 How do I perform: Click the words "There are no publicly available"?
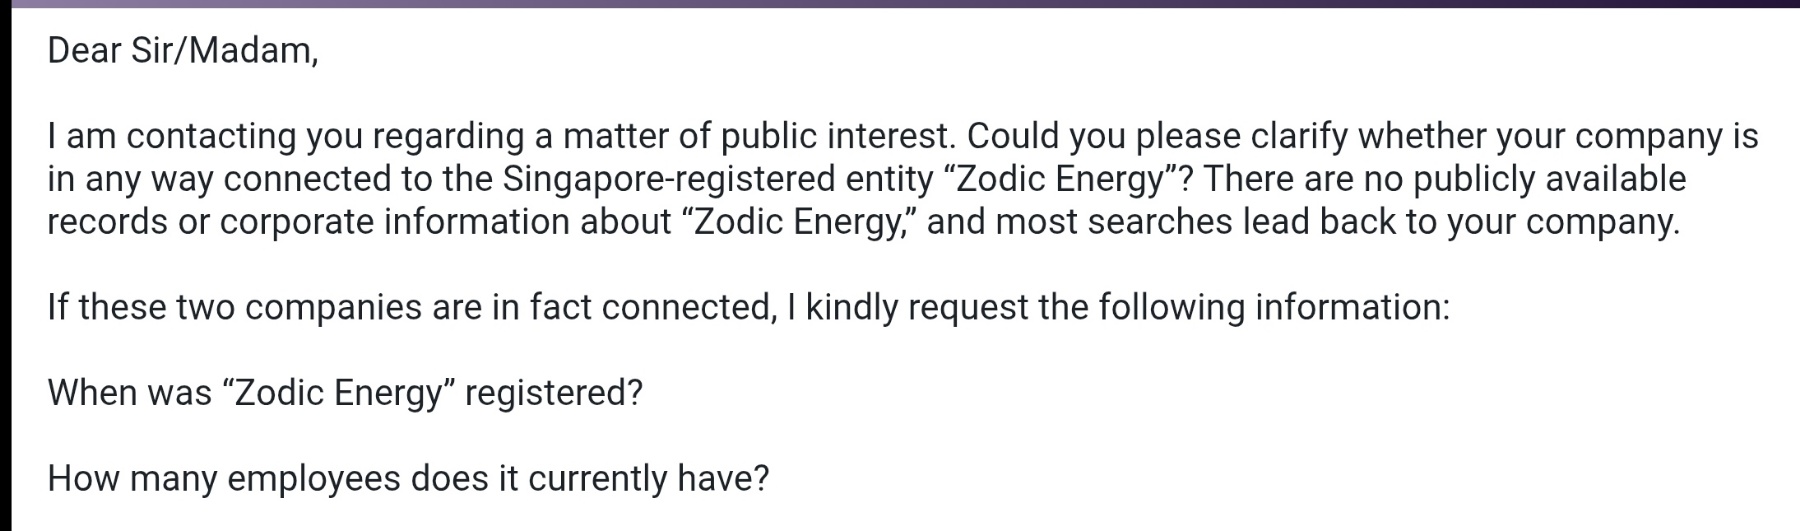pyautogui.click(x=1444, y=179)
